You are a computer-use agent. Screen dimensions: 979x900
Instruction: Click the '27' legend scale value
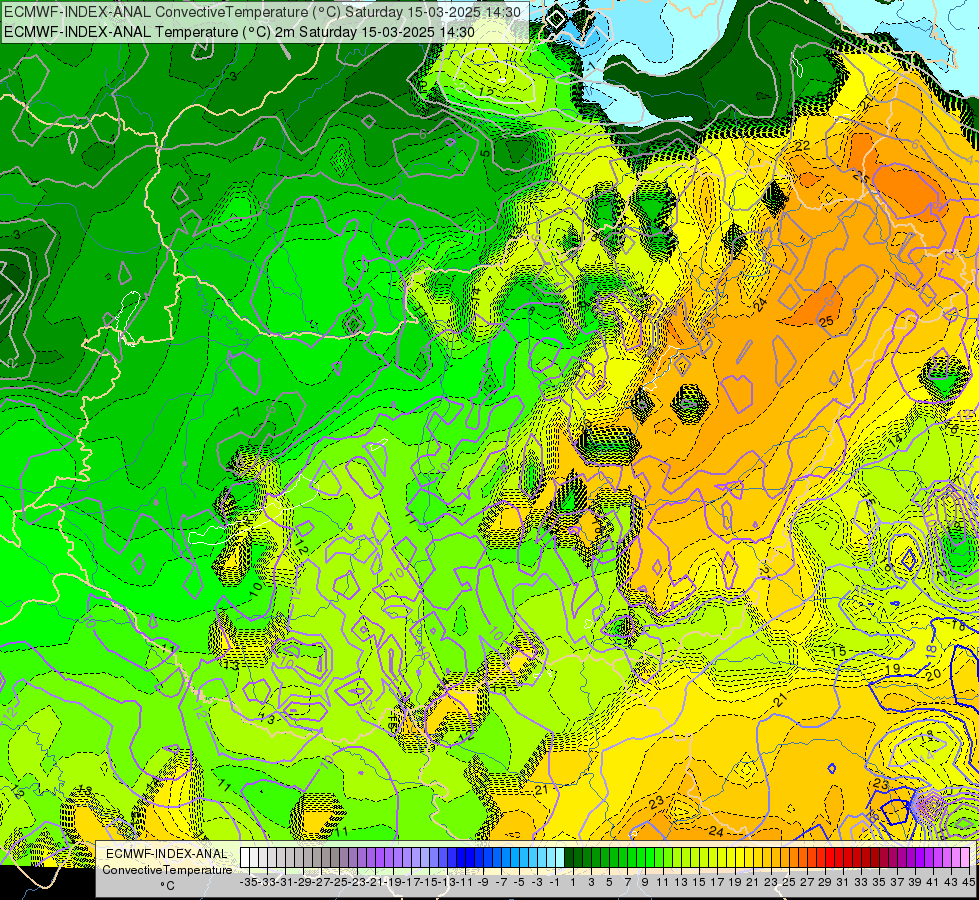point(807,883)
